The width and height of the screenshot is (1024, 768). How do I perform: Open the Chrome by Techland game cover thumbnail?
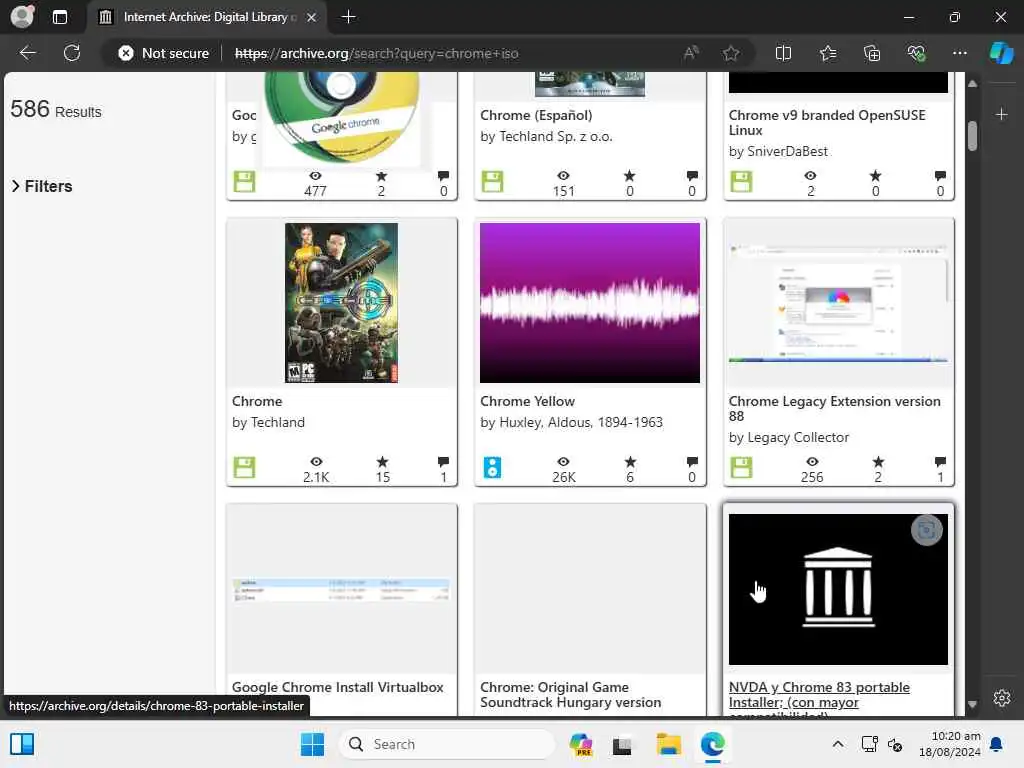tap(341, 303)
